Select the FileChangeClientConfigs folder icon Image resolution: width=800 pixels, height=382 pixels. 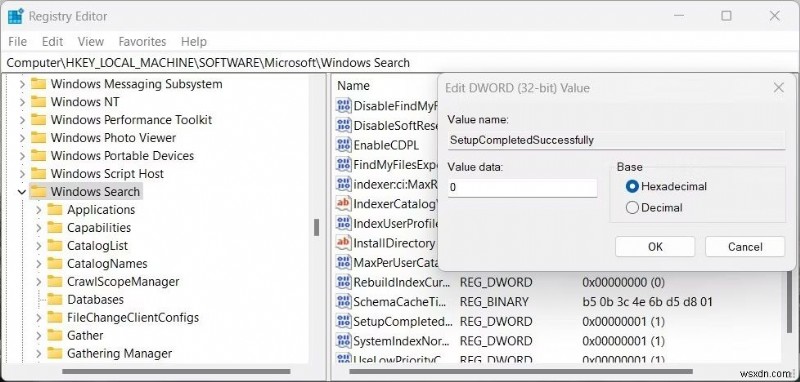[x=55, y=317]
